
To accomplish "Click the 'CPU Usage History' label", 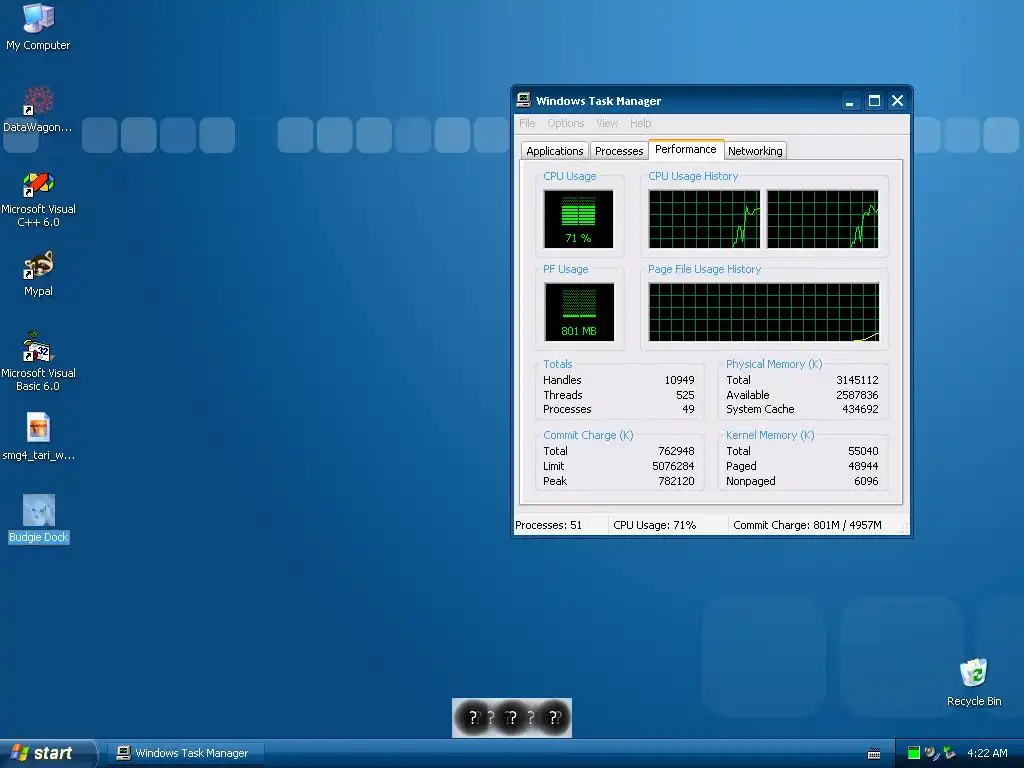I will point(693,176).
